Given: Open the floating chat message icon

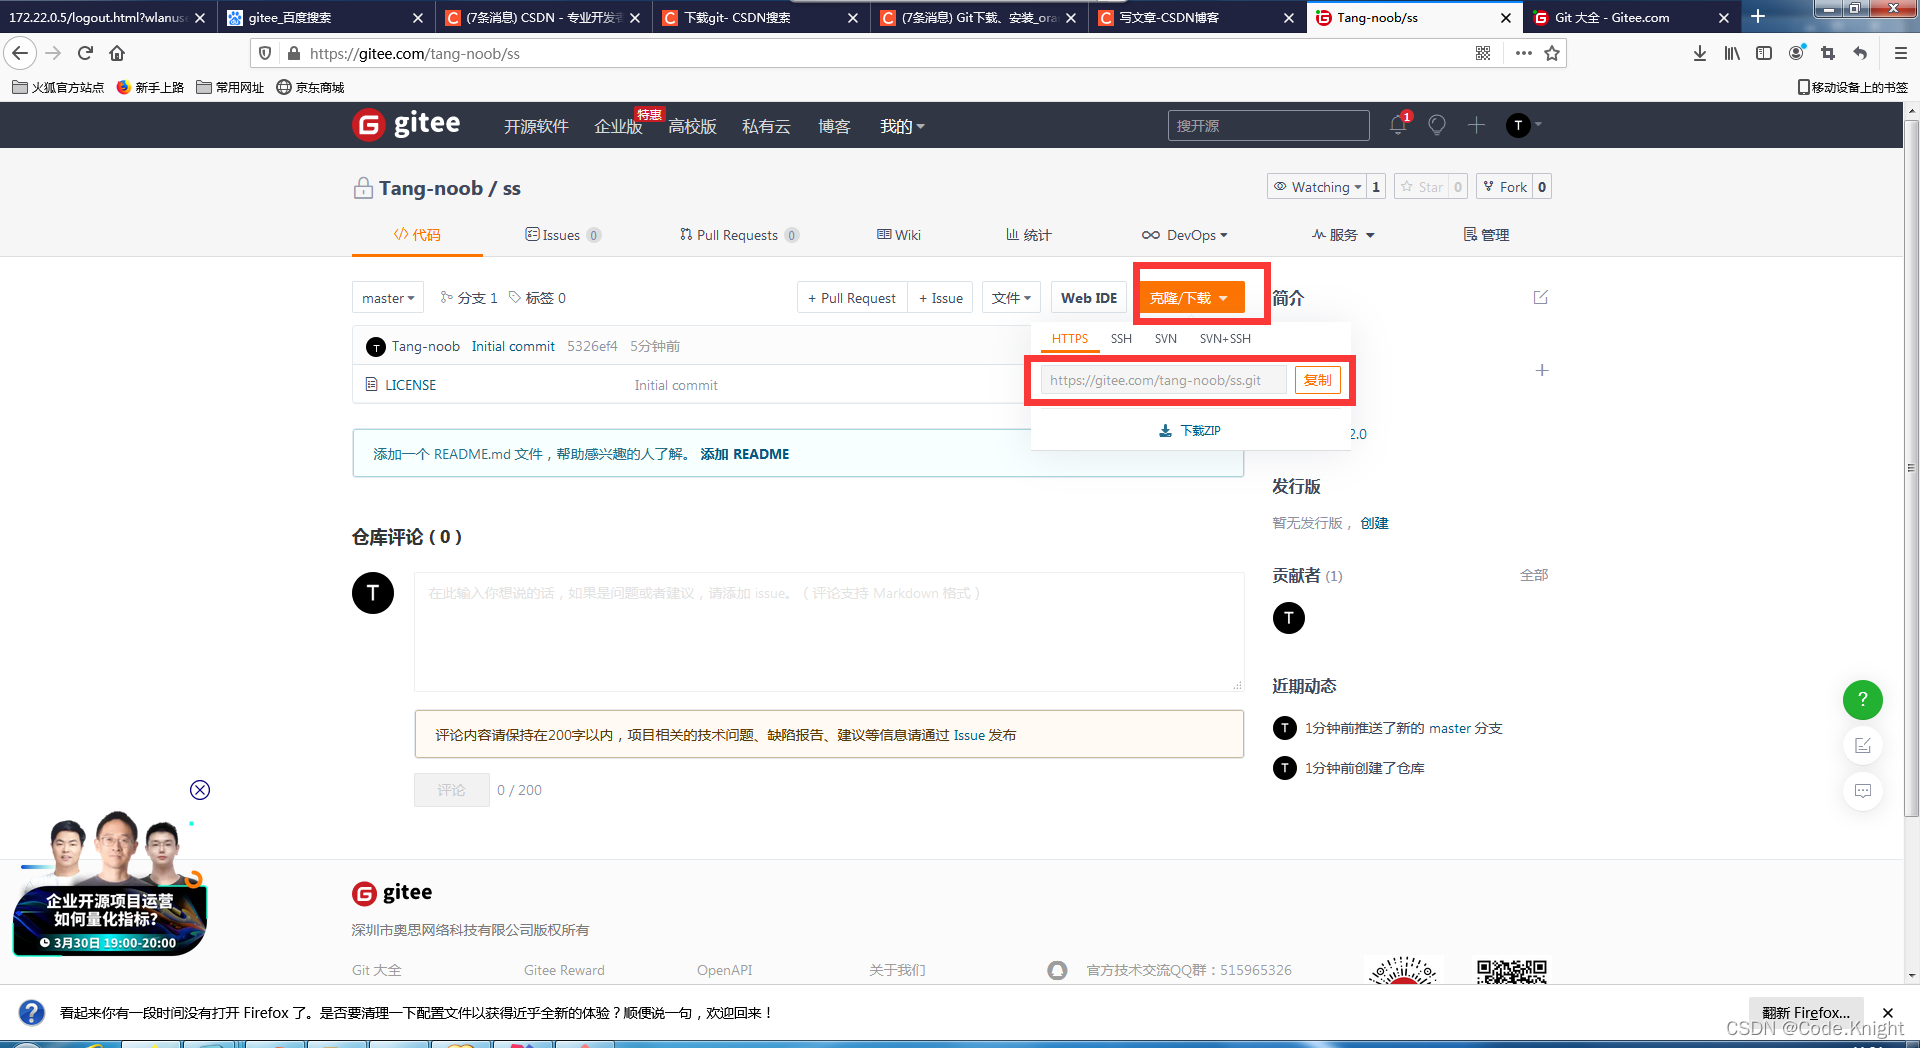Looking at the screenshot, I should [x=1863, y=791].
